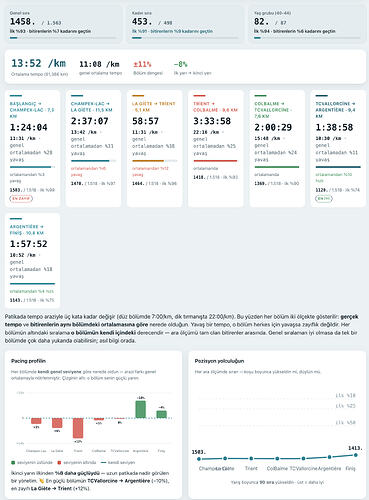This screenshot has width=369, height=500.
Task: Select the Trient data point on position chart
Action: (251, 458)
